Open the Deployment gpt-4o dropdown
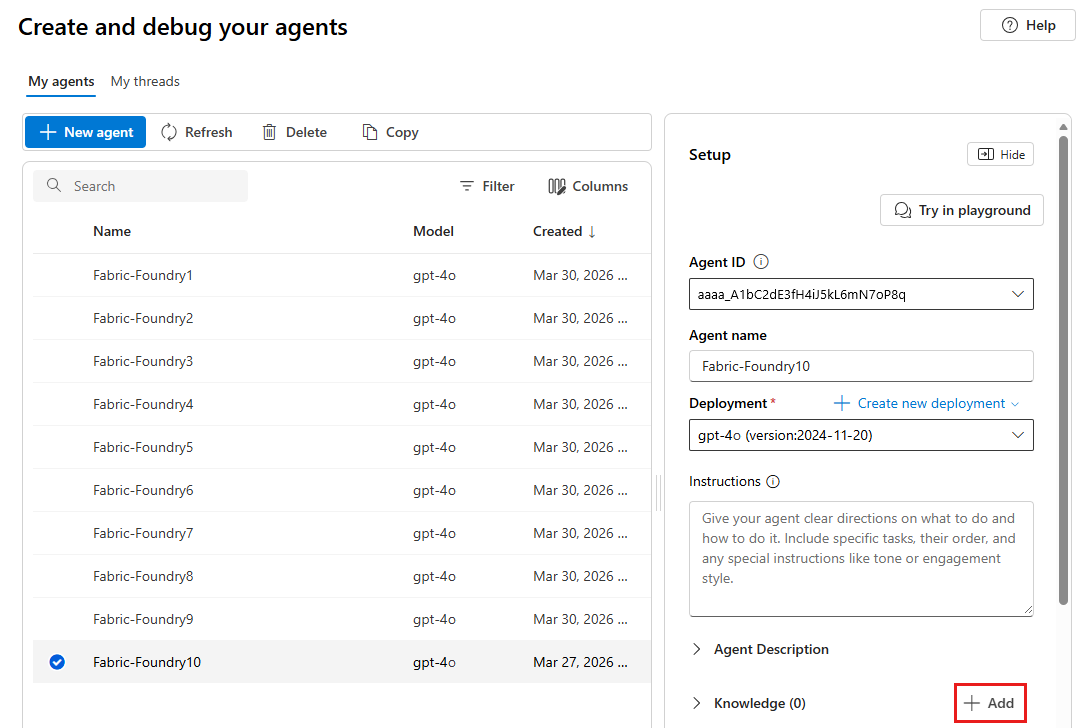The width and height of the screenshot is (1090, 728). (x=861, y=435)
